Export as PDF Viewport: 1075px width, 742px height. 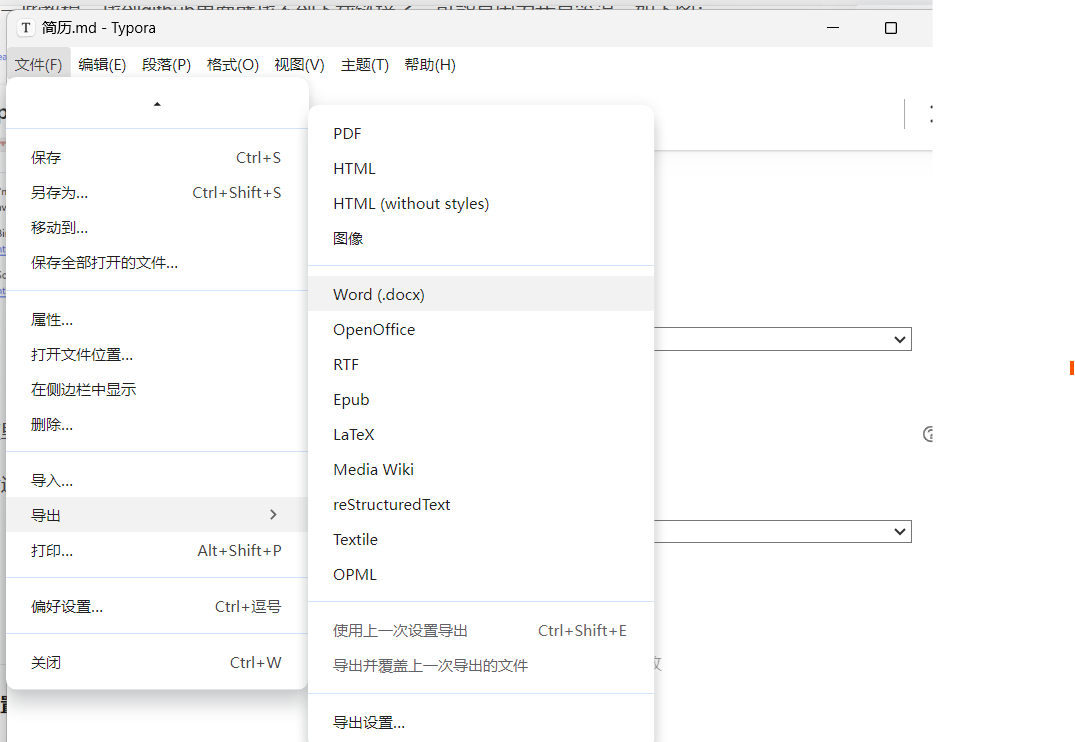[481, 134]
